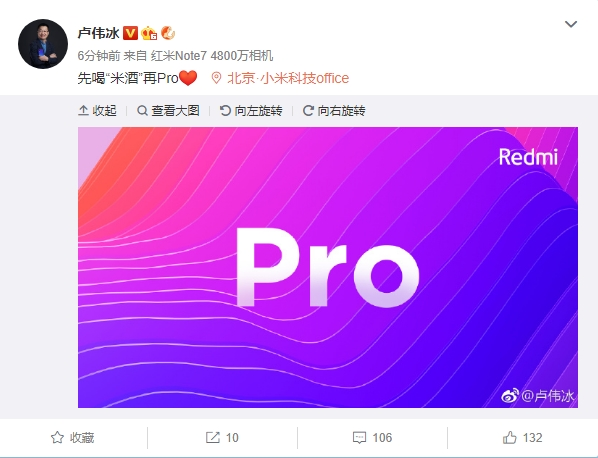
Task: Open 红米Note7 4800万相机 source link
Action: tap(212, 56)
